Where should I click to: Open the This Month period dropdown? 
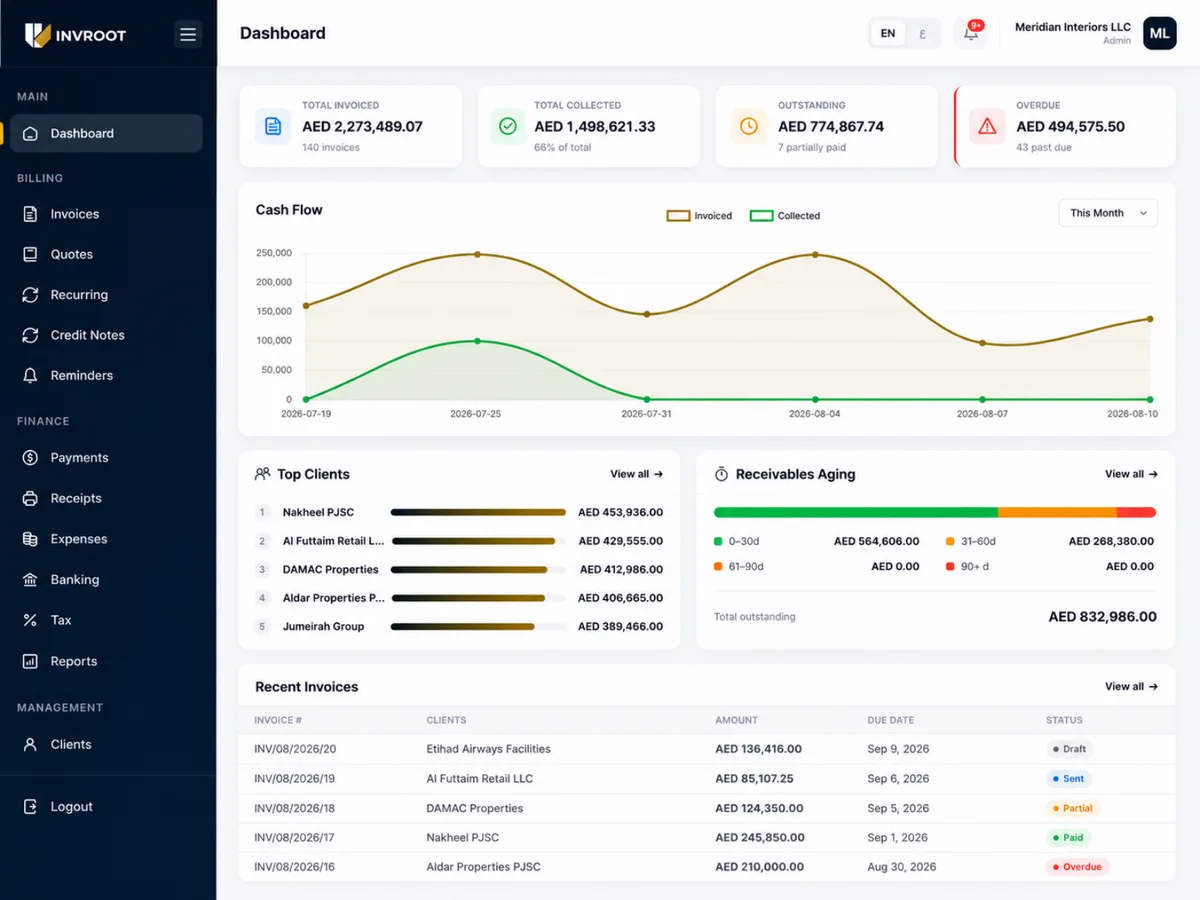pos(1108,213)
